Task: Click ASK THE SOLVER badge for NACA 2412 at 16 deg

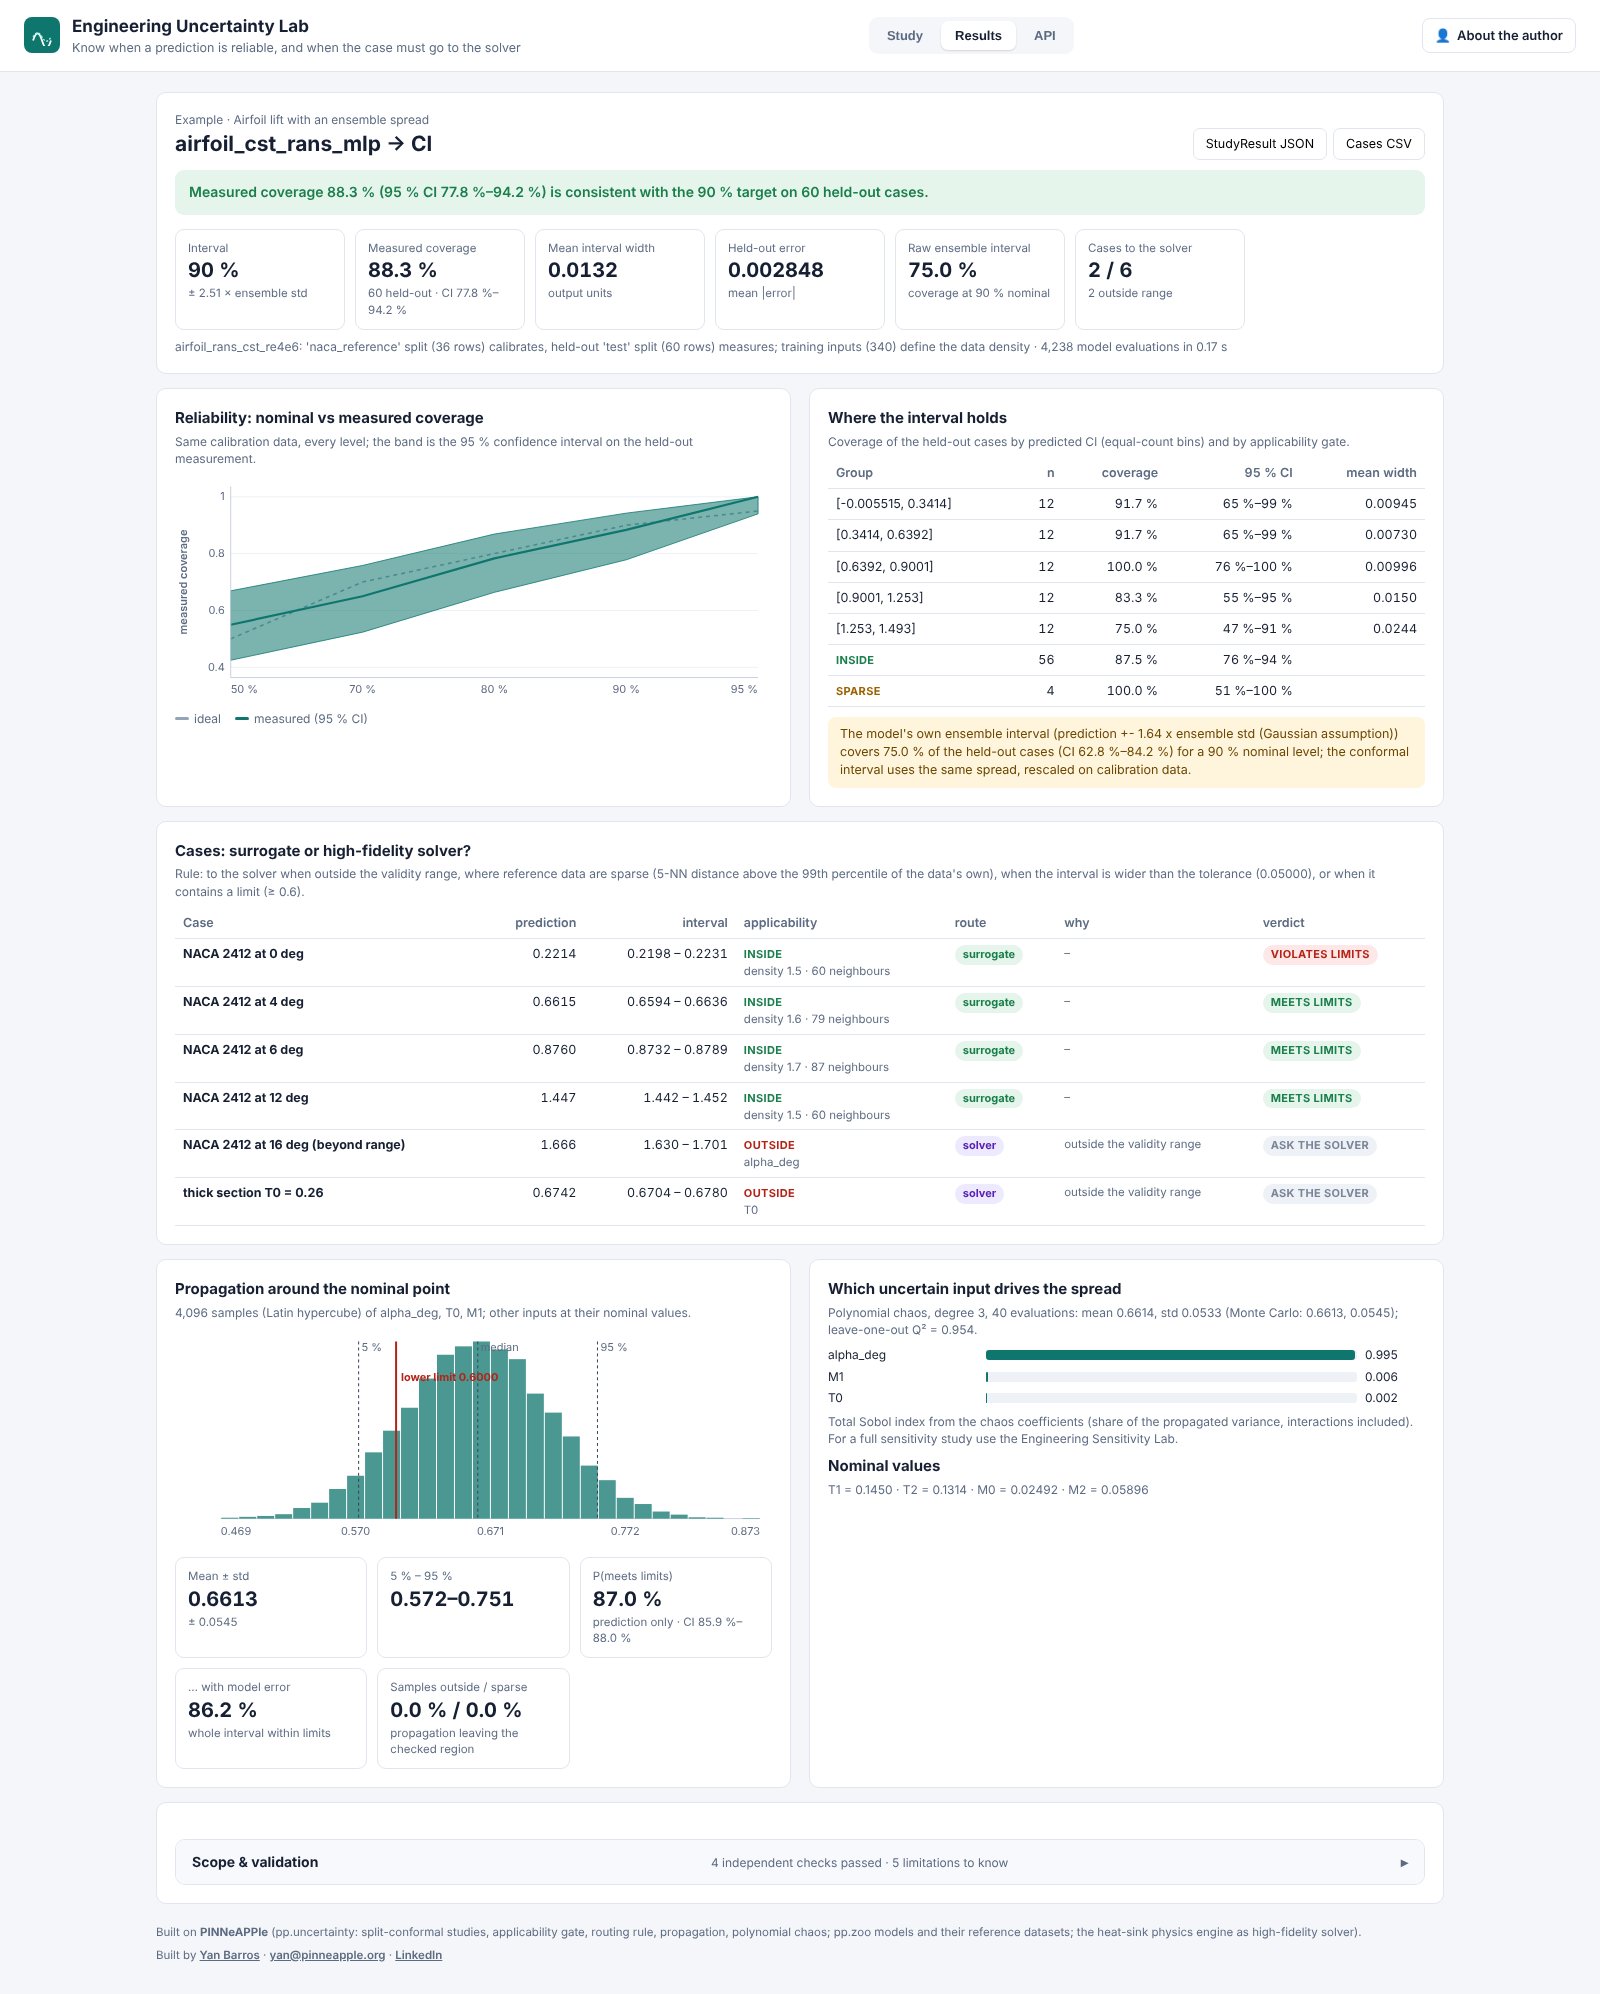Action: [x=1319, y=1145]
